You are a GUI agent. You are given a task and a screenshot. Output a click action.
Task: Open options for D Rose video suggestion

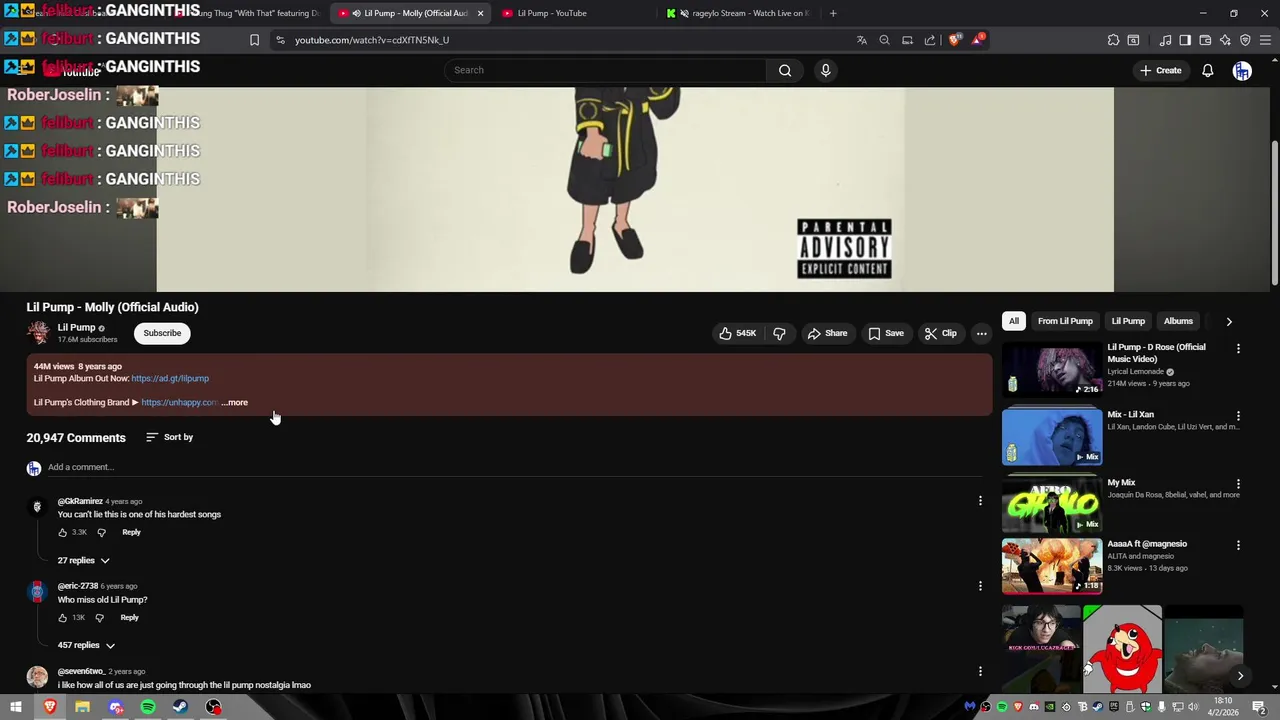1238,349
